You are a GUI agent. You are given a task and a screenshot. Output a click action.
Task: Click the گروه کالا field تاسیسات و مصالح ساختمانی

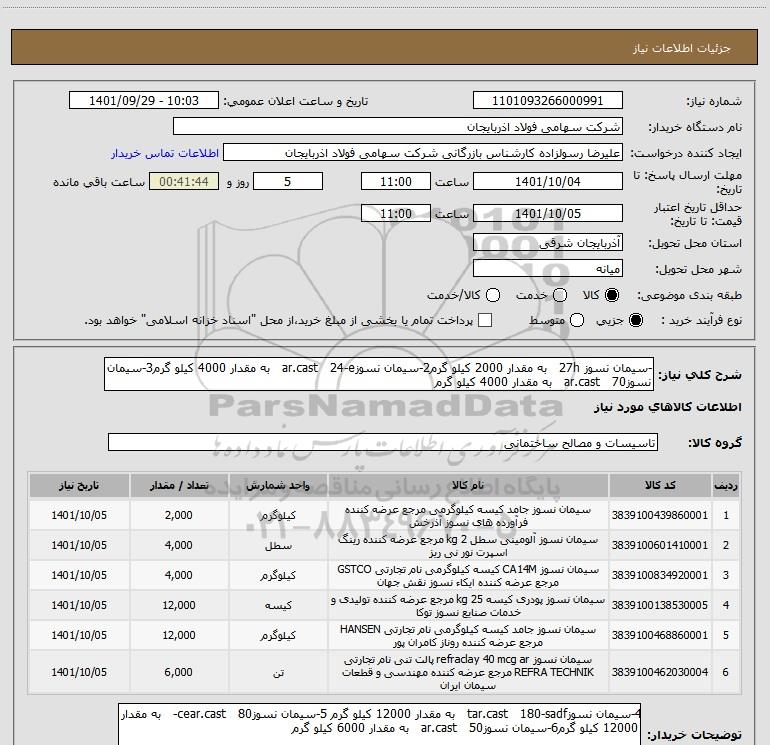coord(383,442)
